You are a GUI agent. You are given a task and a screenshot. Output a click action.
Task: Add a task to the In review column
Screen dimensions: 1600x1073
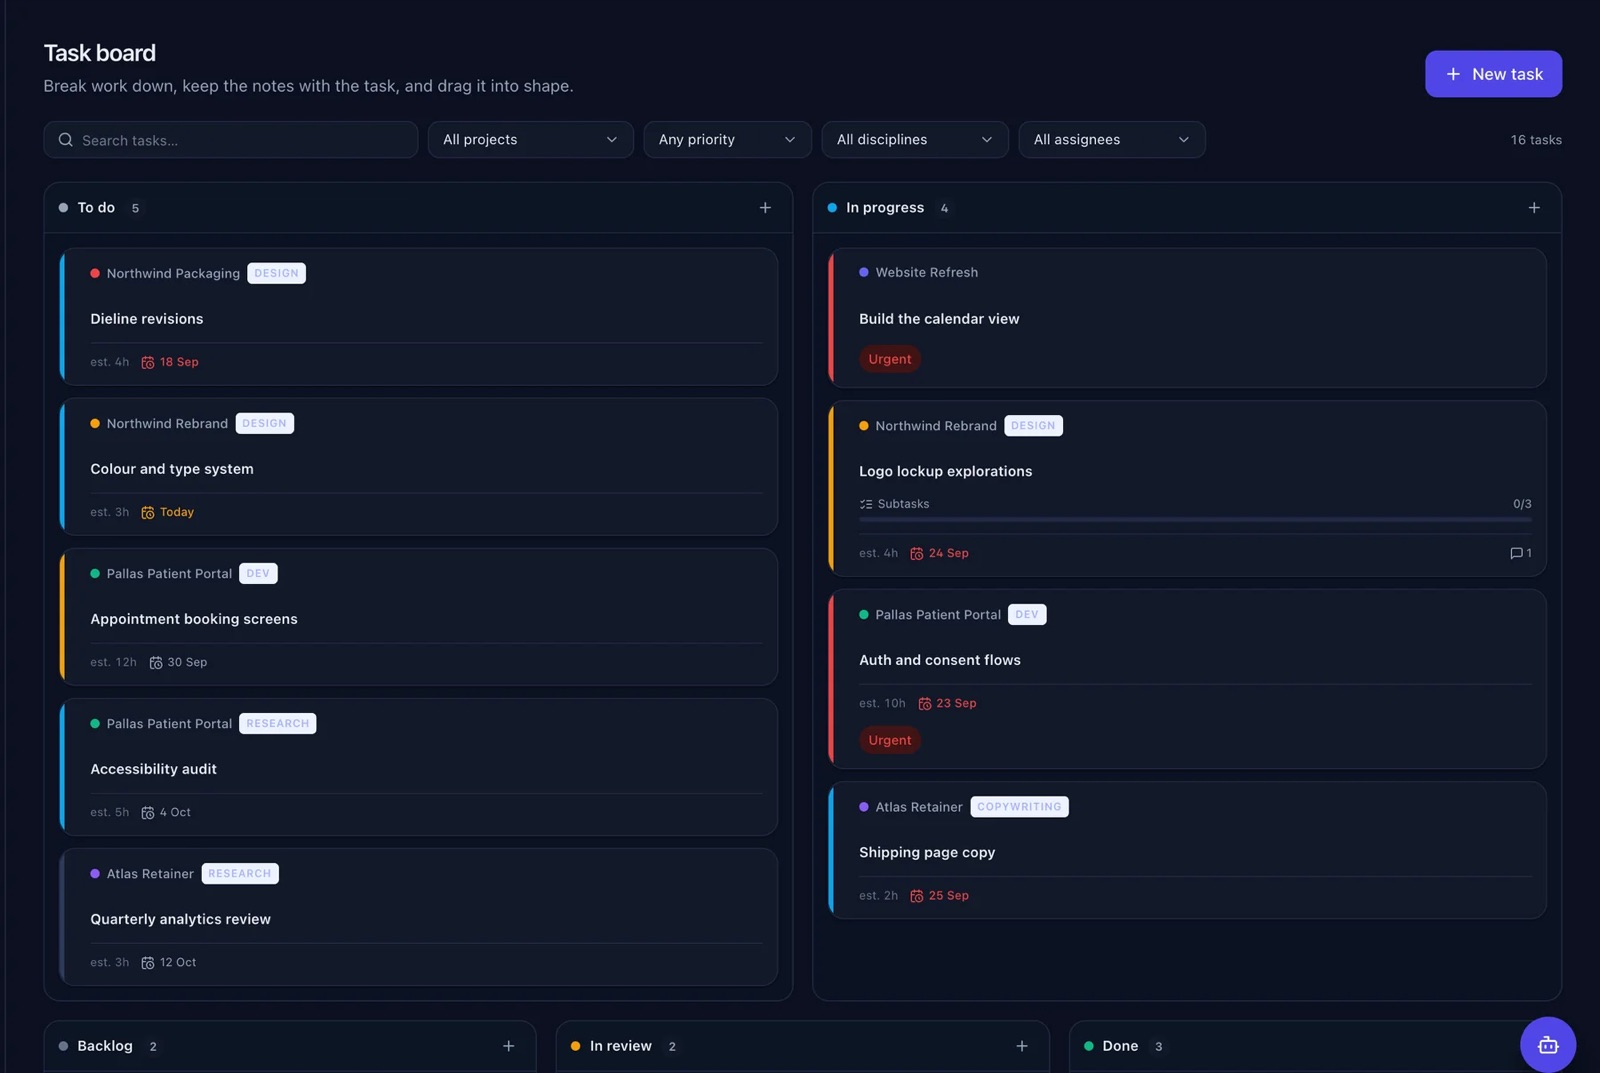coord(1021,1046)
